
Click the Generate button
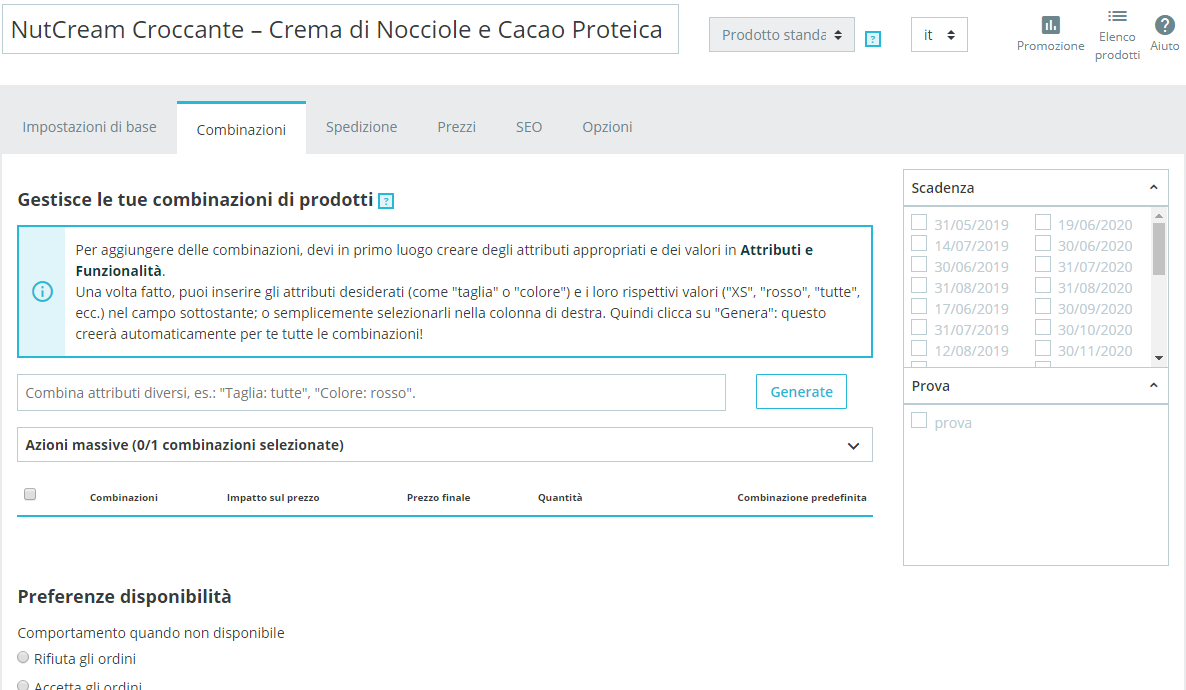[801, 392]
